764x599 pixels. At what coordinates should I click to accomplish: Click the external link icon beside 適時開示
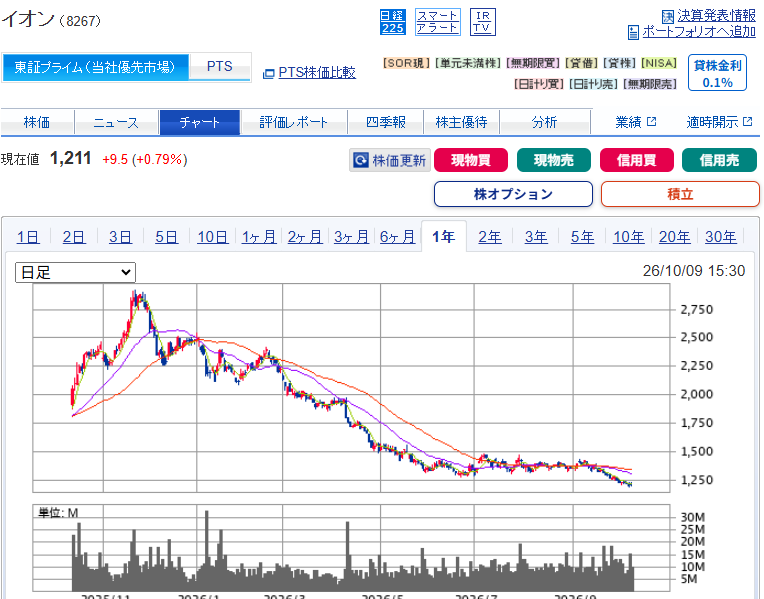[x=747, y=121]
